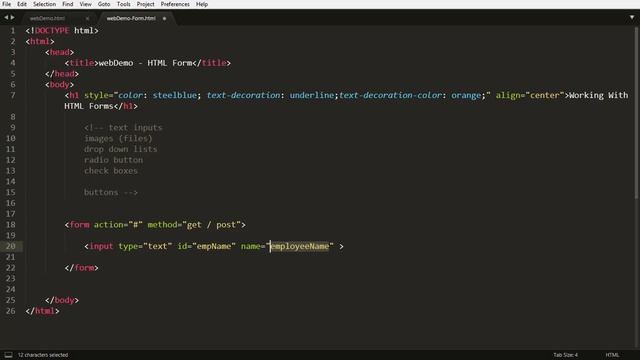Open the tab list dropdown arrow

(x=632, y=18)
